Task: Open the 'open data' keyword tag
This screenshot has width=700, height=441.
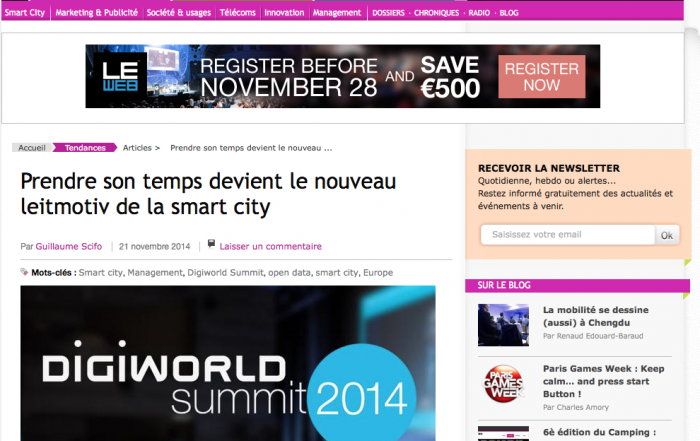Action: 289,272
